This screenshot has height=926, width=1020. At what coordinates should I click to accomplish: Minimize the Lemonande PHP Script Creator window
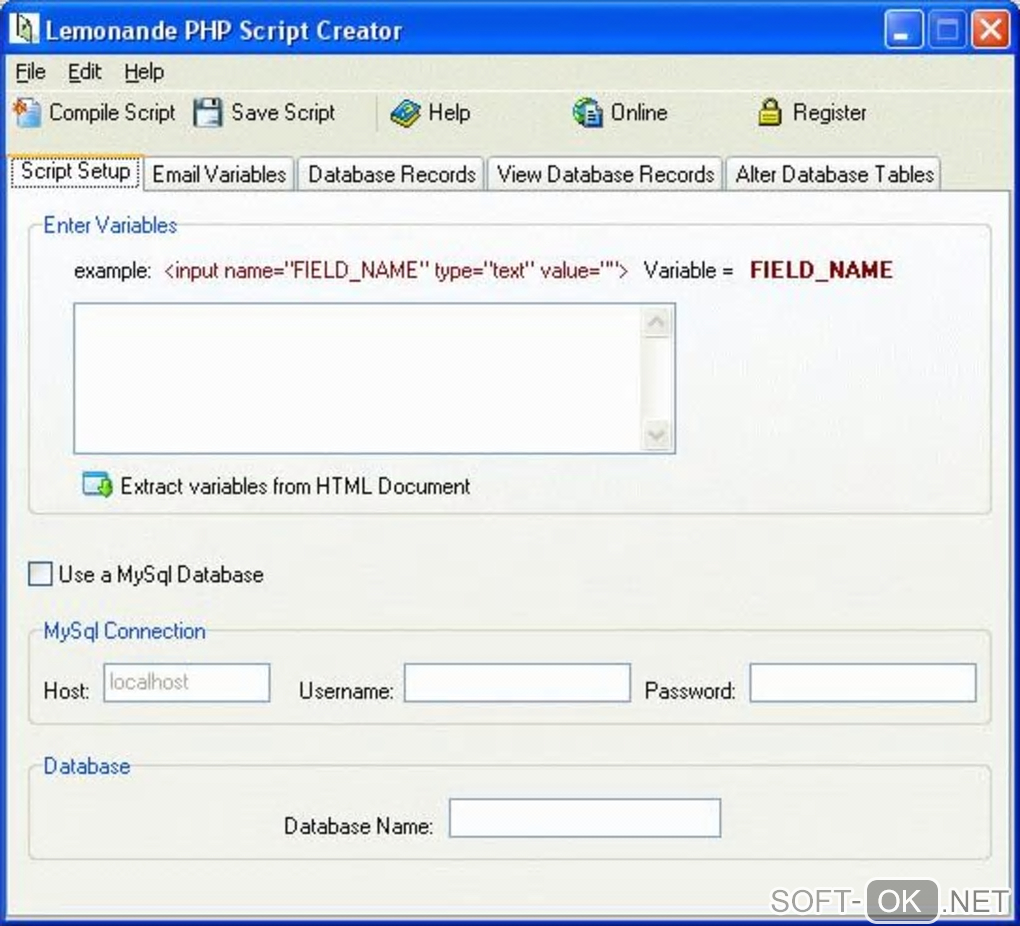click(x=903, y=30)
